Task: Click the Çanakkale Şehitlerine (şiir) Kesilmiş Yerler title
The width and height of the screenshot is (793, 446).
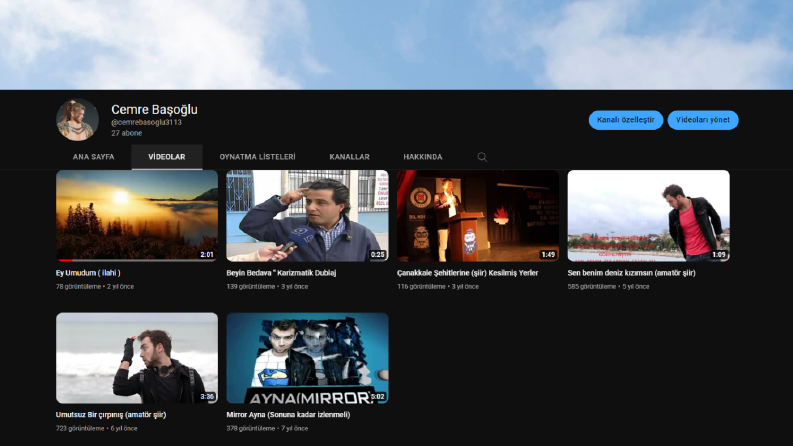Action: [x=467, y=273]
